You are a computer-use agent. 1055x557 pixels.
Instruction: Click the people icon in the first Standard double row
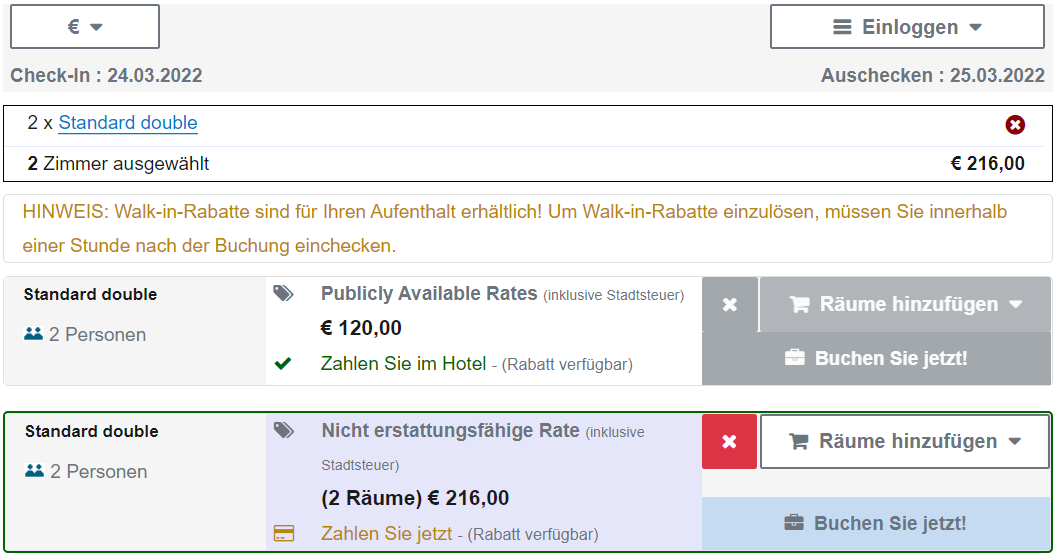[x=34, y=334]
